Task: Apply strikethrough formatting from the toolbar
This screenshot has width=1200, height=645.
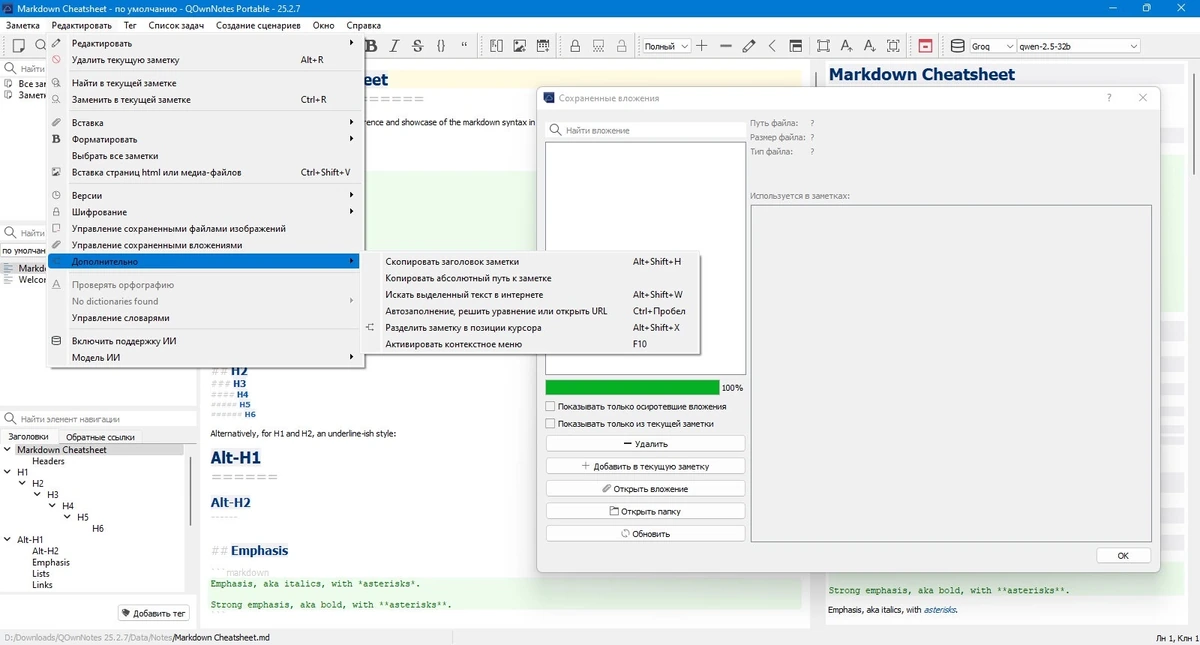Action: (417, 46)
